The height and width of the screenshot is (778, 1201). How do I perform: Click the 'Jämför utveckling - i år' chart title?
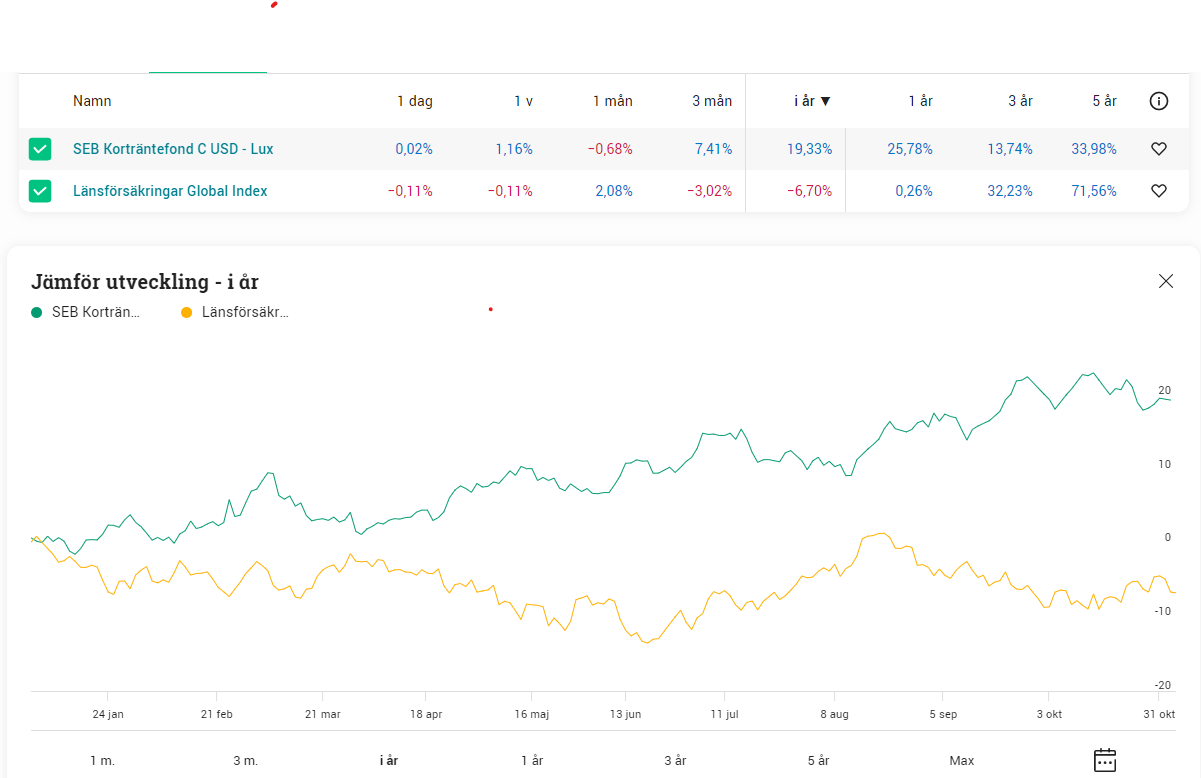[145, 282]
